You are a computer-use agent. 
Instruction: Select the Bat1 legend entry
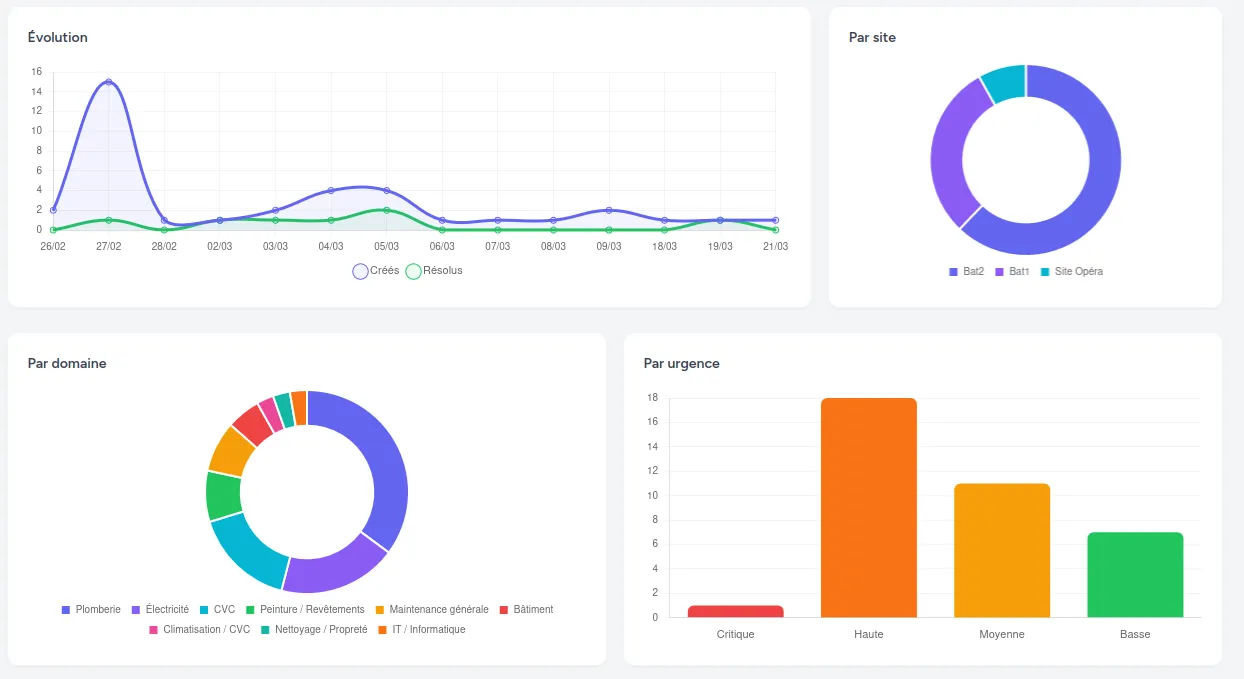999,271
